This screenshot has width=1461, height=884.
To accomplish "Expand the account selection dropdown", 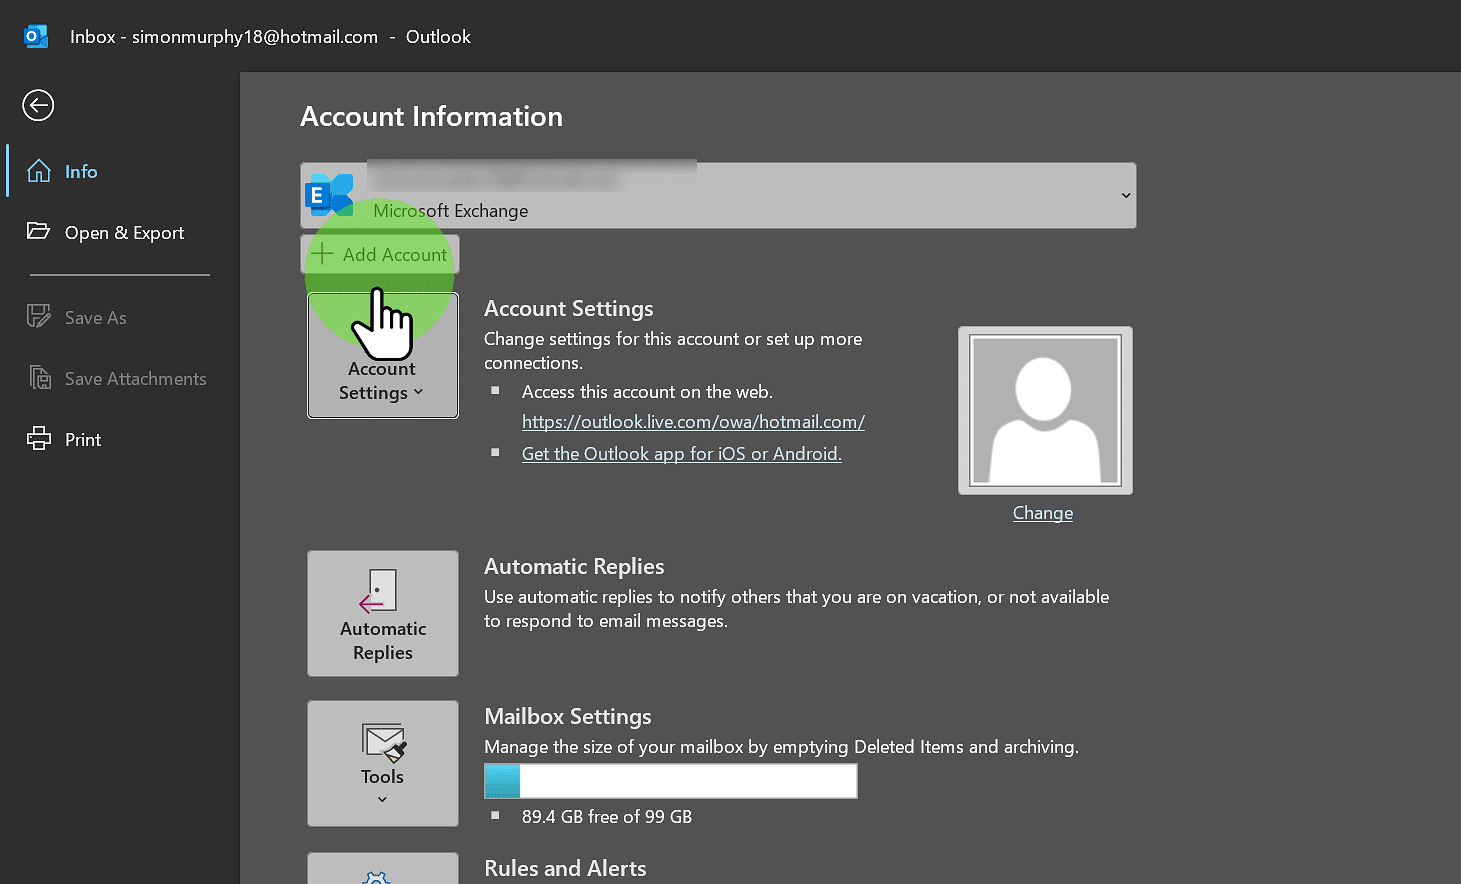I will click(1124, 195).
